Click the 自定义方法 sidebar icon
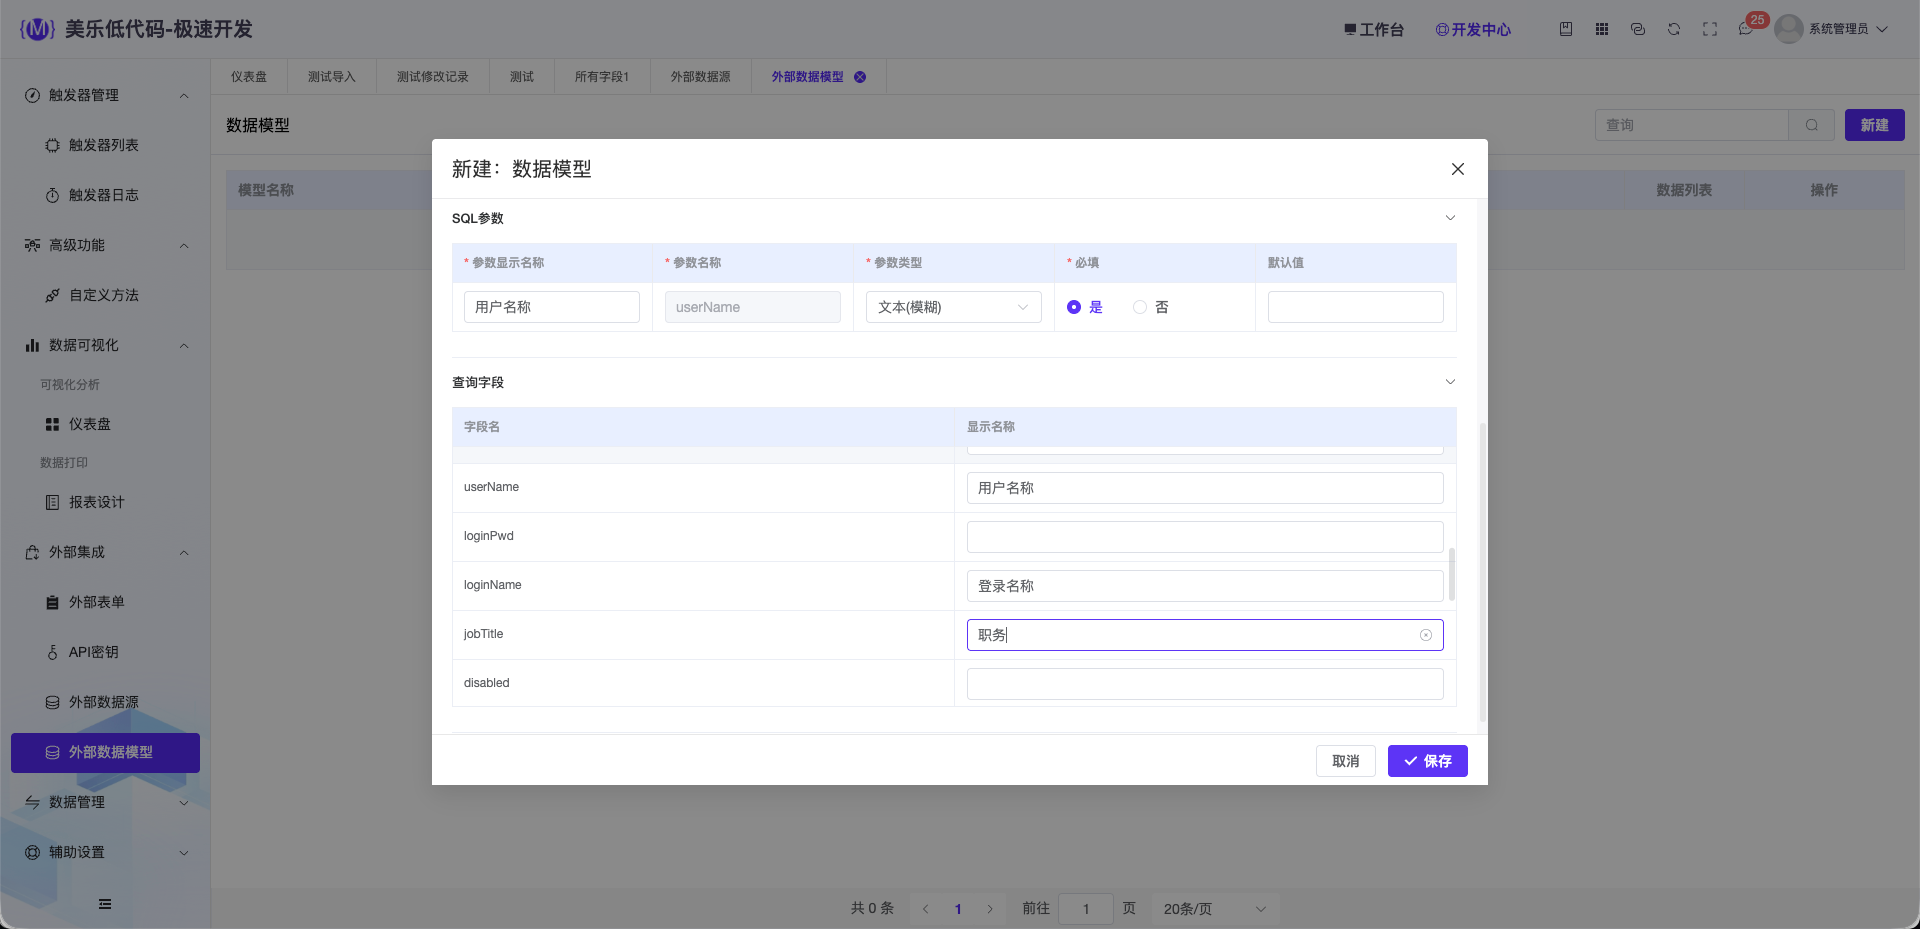 53,295
